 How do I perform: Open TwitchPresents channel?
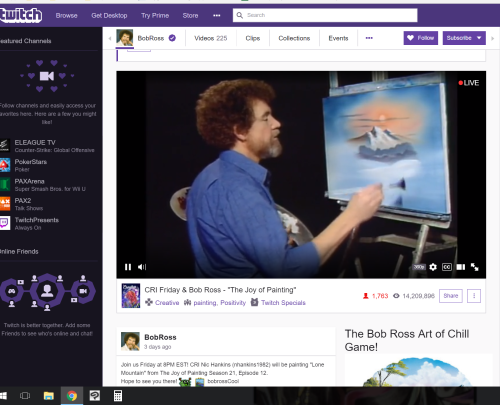(47, 223)
